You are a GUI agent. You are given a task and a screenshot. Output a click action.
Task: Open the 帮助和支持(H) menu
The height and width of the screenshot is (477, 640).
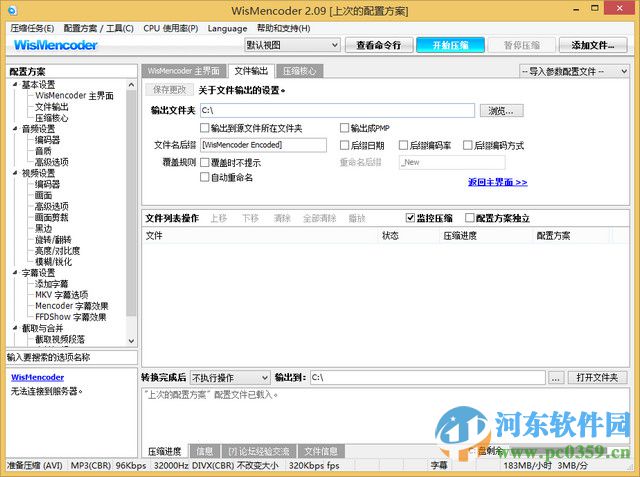283,28
